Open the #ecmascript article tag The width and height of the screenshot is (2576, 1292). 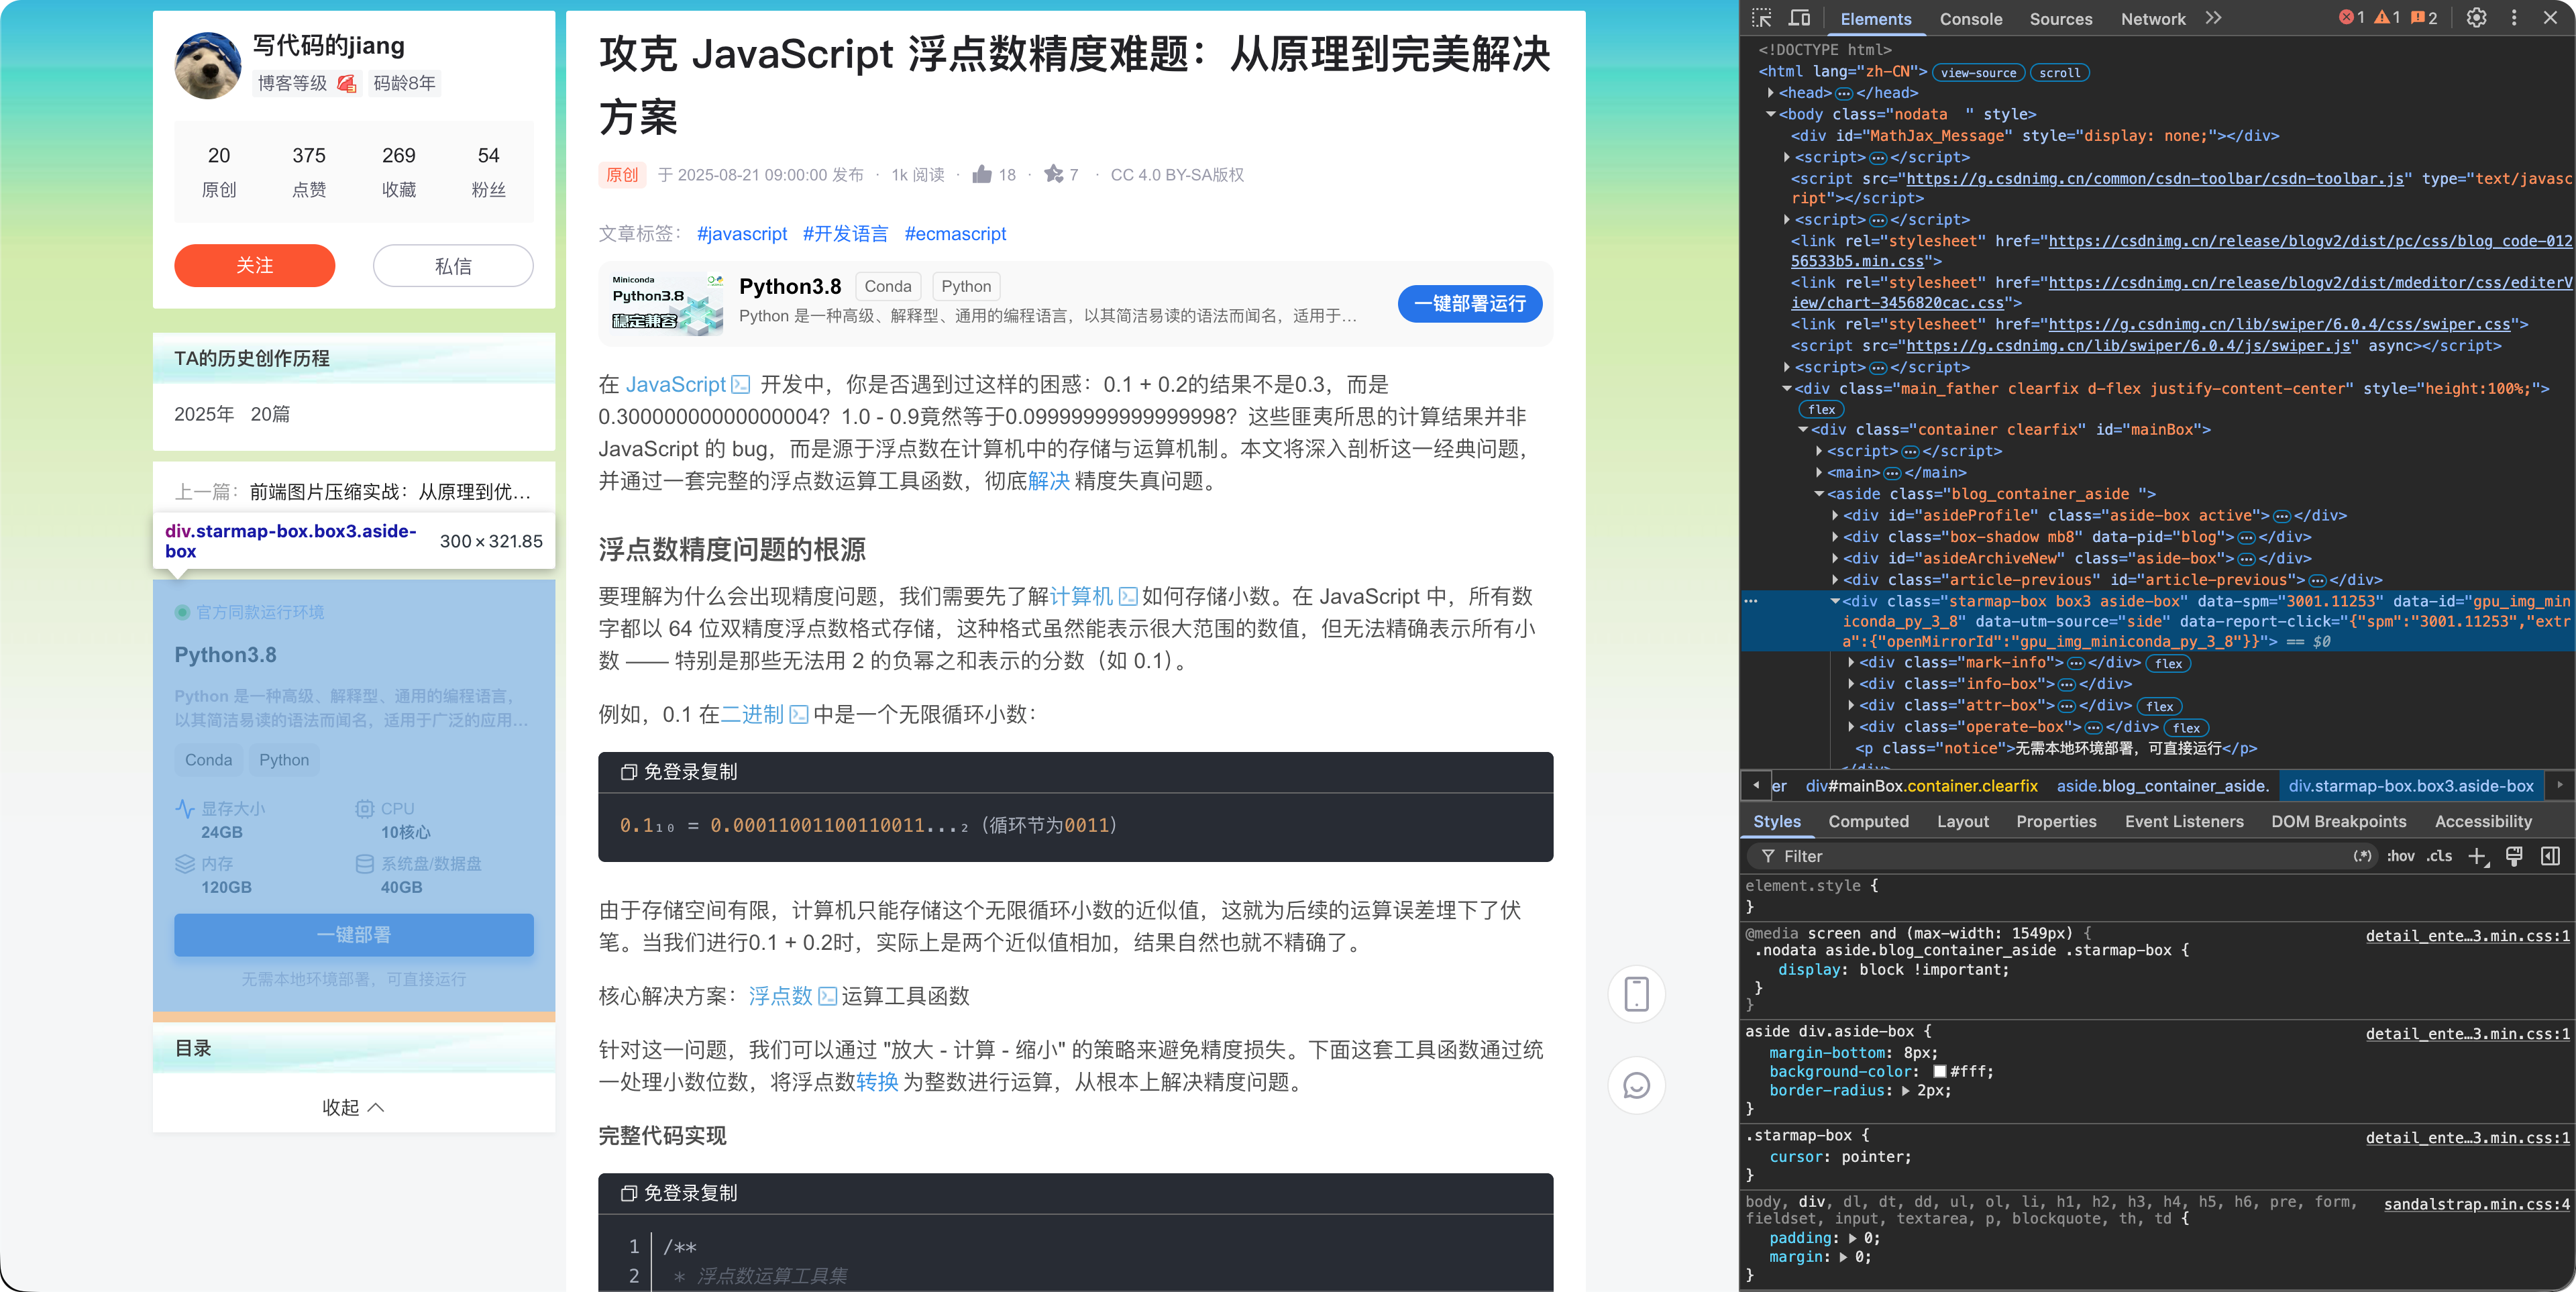[x=955, y=233]
